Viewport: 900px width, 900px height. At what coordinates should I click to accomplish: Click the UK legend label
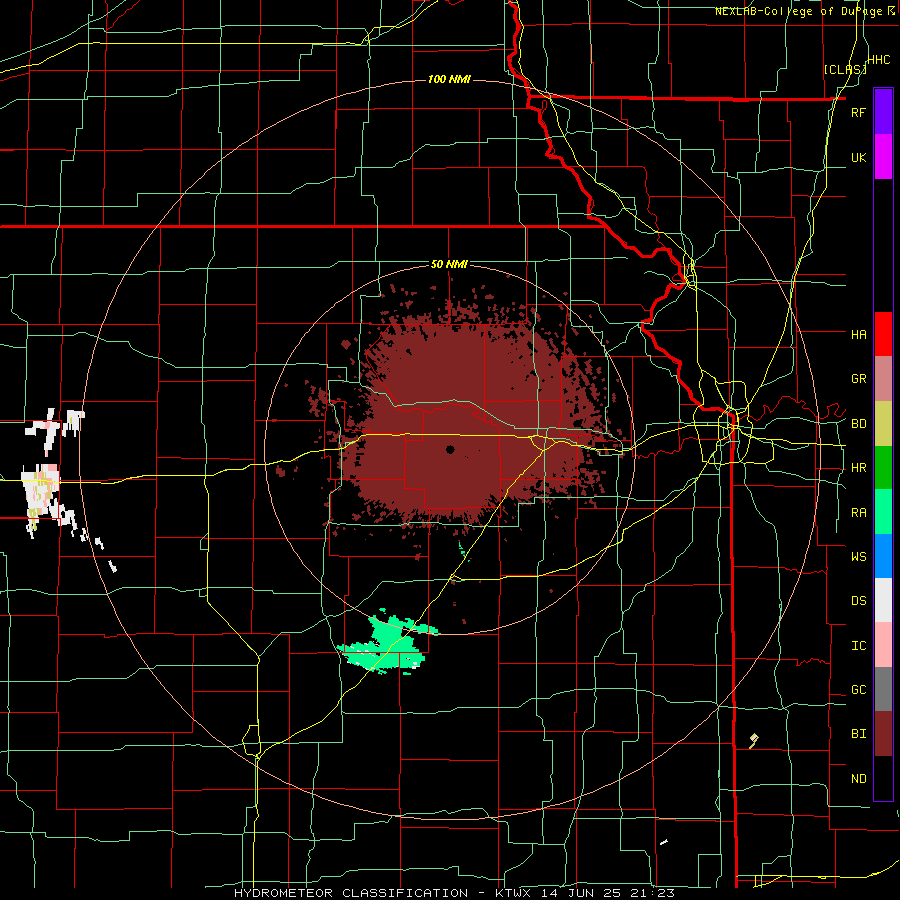[x=858, y=157]
